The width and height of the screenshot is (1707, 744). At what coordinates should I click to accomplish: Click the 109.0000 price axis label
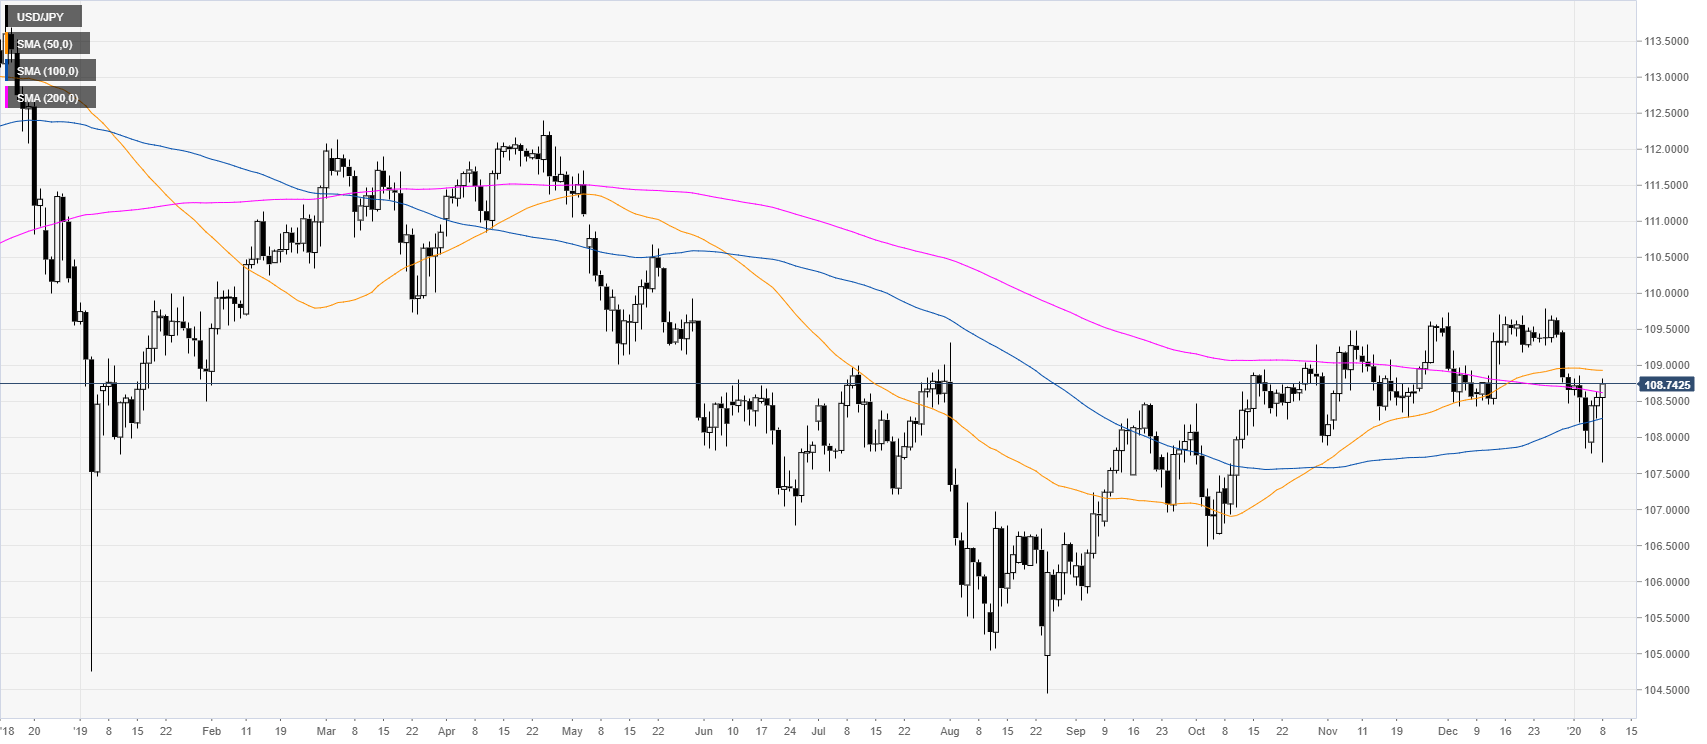[1666, 366]
